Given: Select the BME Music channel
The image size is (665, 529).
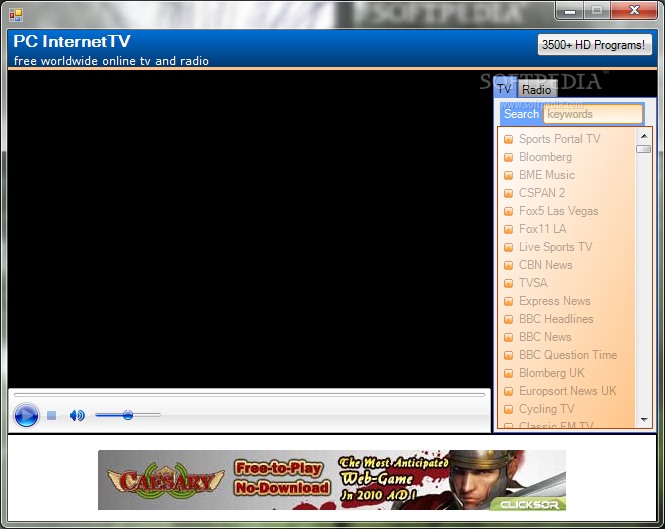Looking at the screenshot, I should click(x=547, y=175).
